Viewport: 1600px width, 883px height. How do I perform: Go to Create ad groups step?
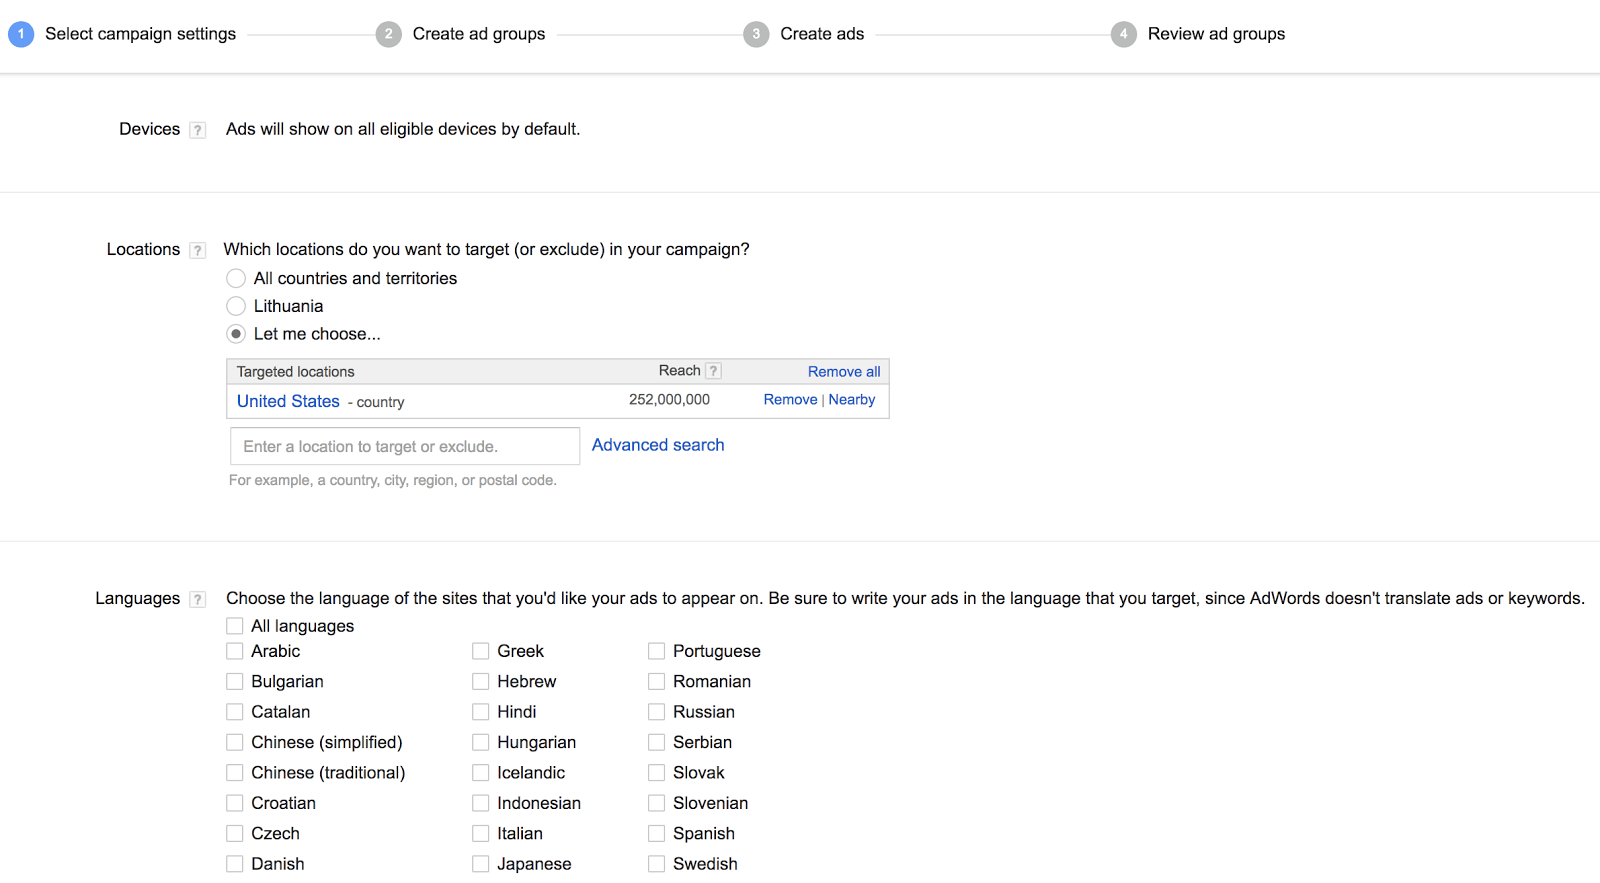click(478, 34)
